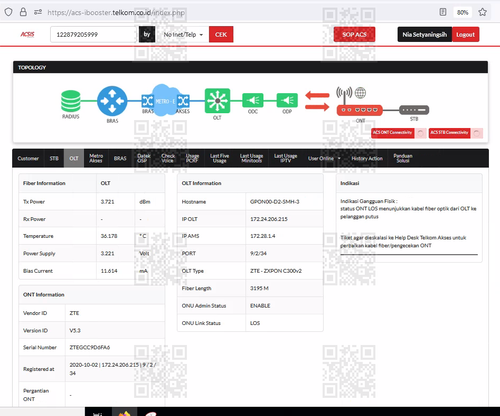Open the Panduan Solusi tab
Screen dimensions: 500x416
(x=403, y=158)
